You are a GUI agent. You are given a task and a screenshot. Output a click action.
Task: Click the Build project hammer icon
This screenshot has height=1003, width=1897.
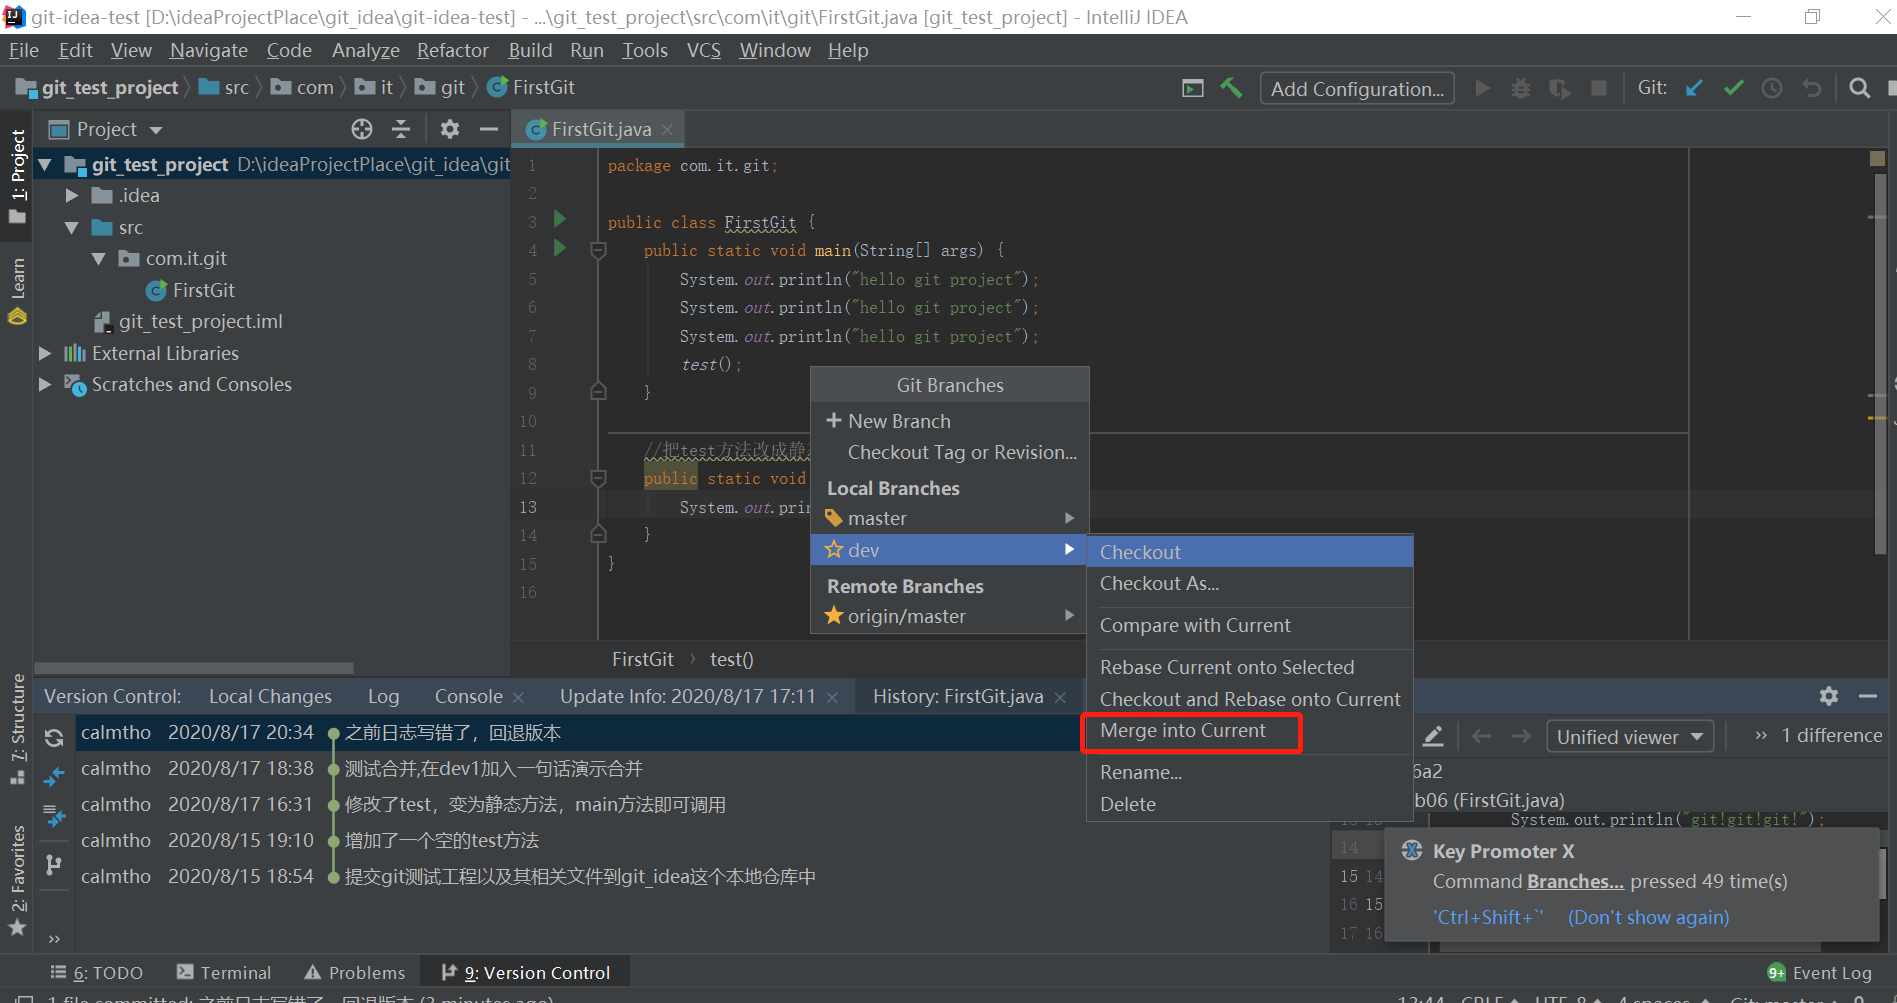point(1231,88)
